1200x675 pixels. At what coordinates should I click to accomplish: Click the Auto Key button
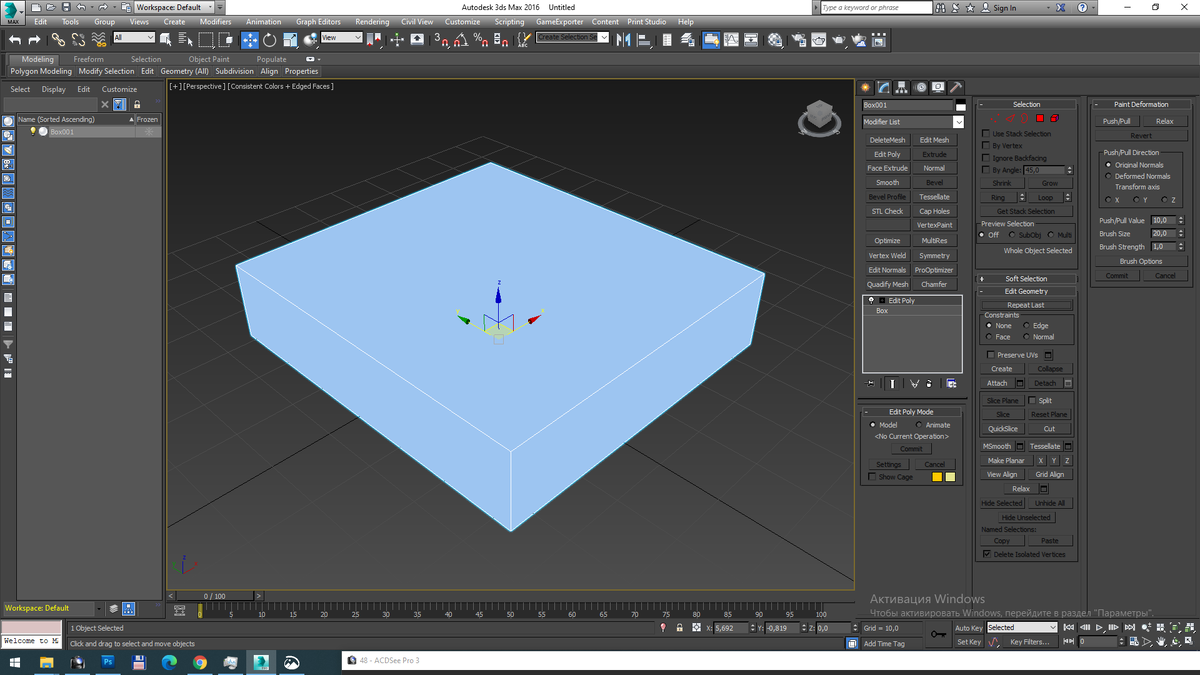968,628
